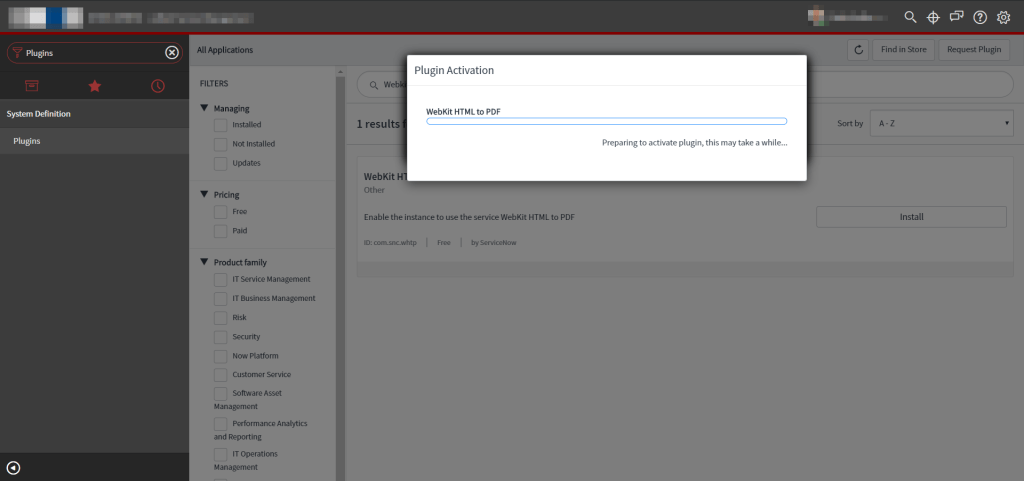This screenshot has width=1024, height=481.
Task: Collapse the Managing filter section
Action: 205,108
